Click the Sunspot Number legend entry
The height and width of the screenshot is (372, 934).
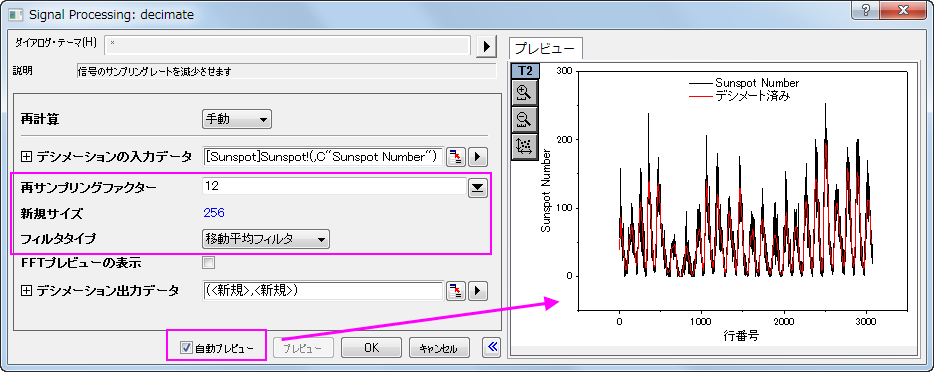click(x=743, y=83)
